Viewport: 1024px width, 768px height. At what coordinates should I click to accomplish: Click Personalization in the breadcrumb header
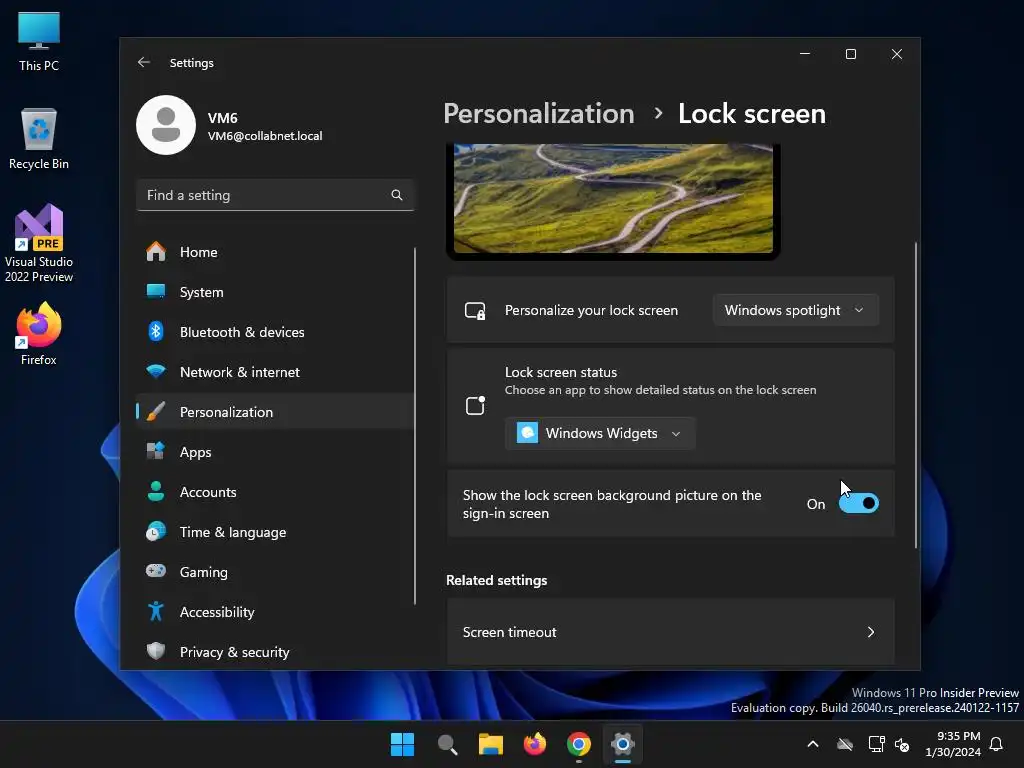click(x=539, y=114)
